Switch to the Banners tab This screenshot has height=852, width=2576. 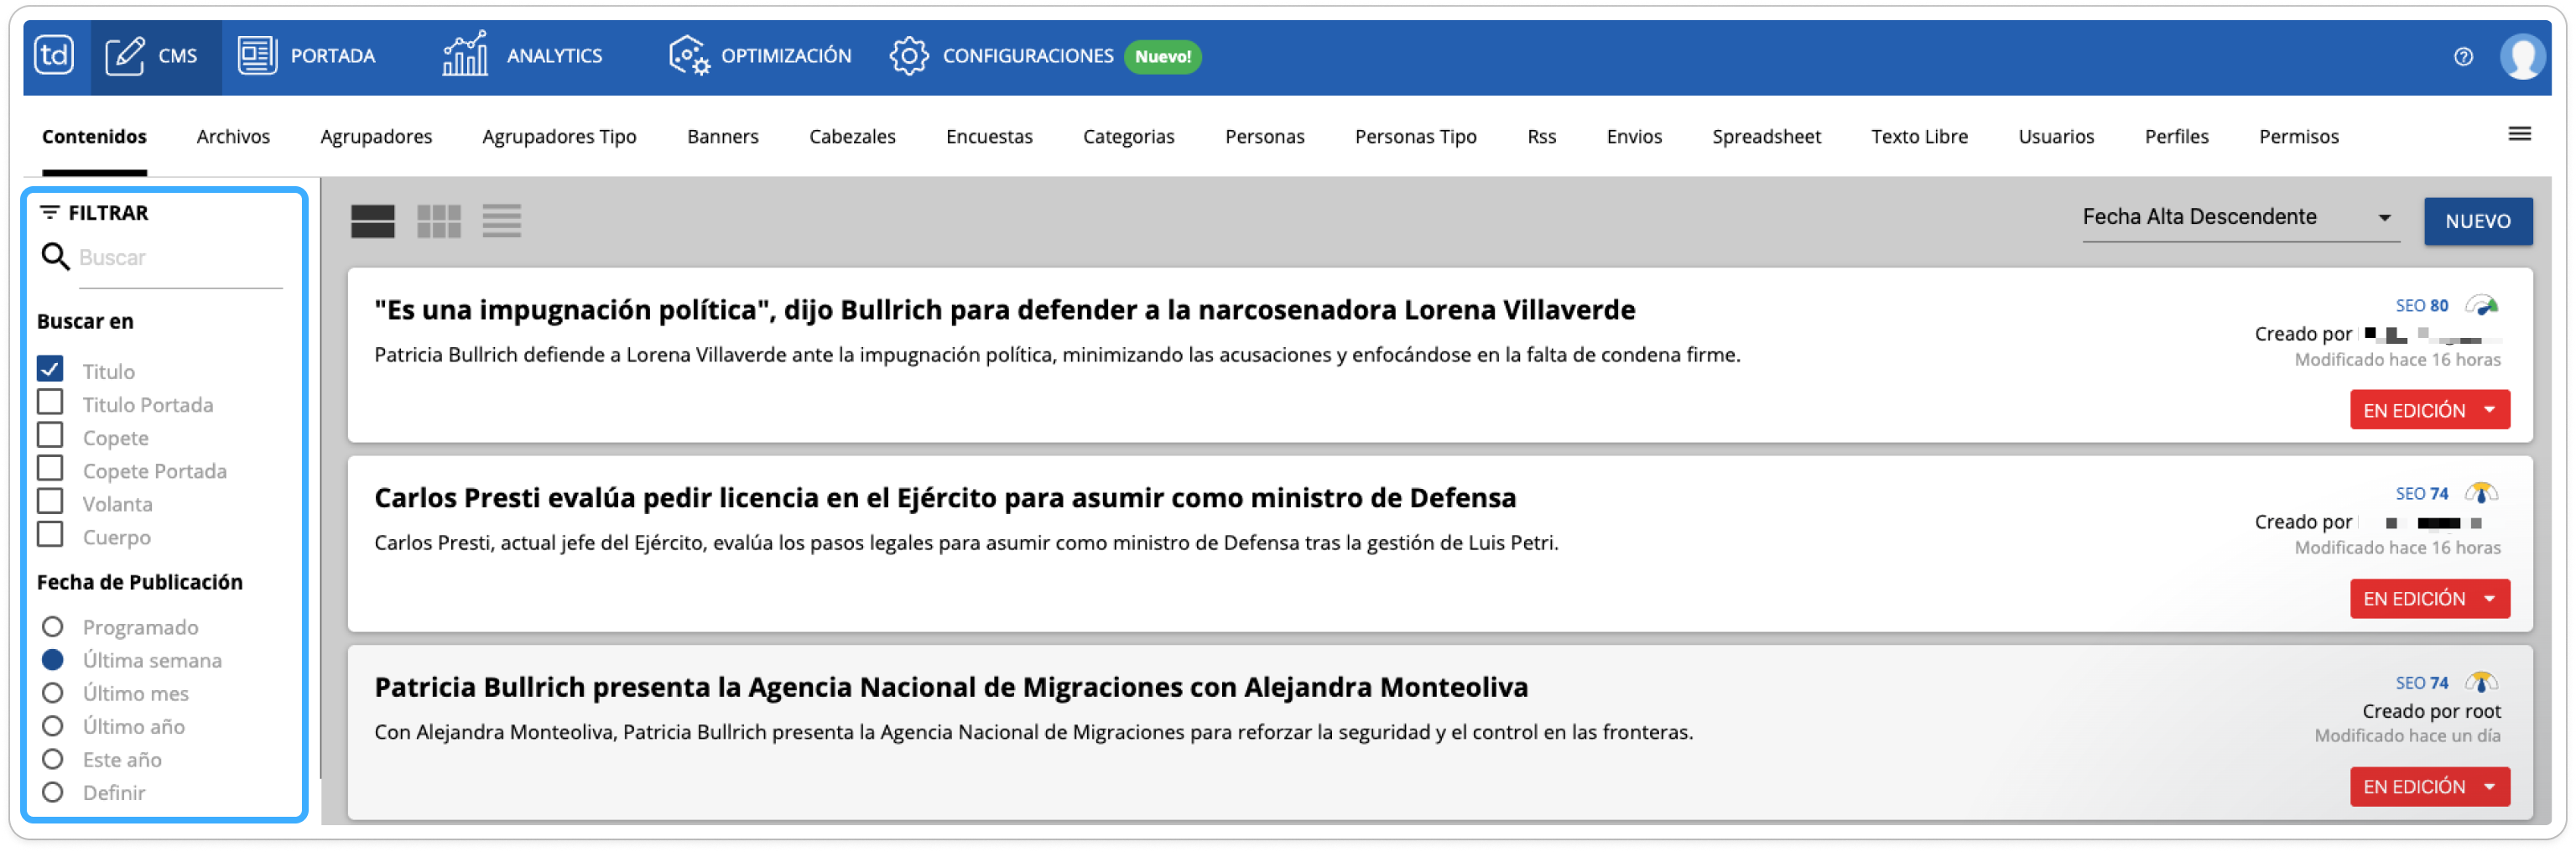coord(722,137)
